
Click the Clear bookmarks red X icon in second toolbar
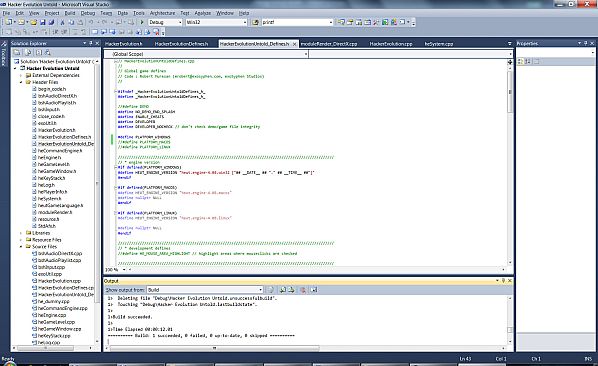(156, 32)
